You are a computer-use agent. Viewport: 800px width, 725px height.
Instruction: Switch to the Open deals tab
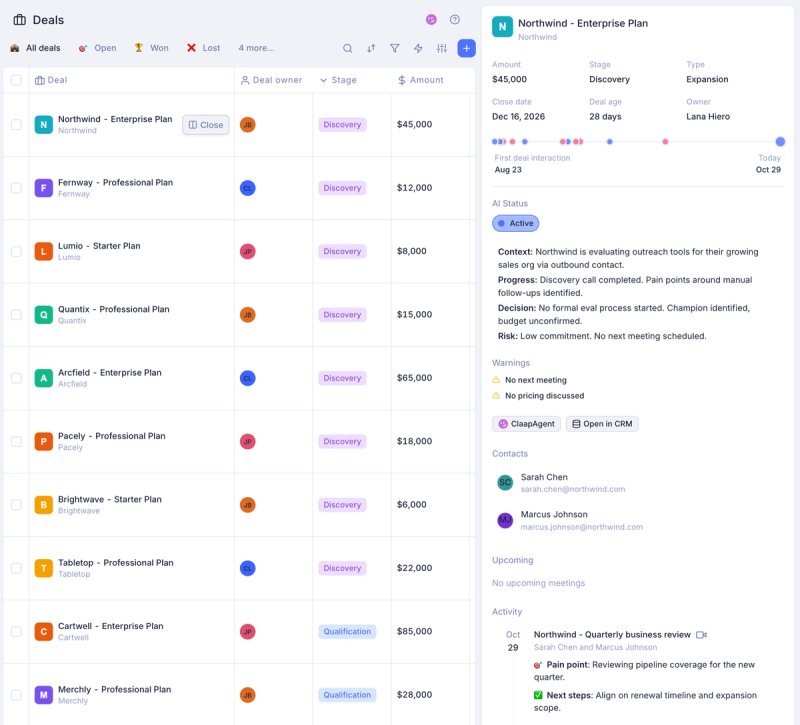tap(97, 48)
